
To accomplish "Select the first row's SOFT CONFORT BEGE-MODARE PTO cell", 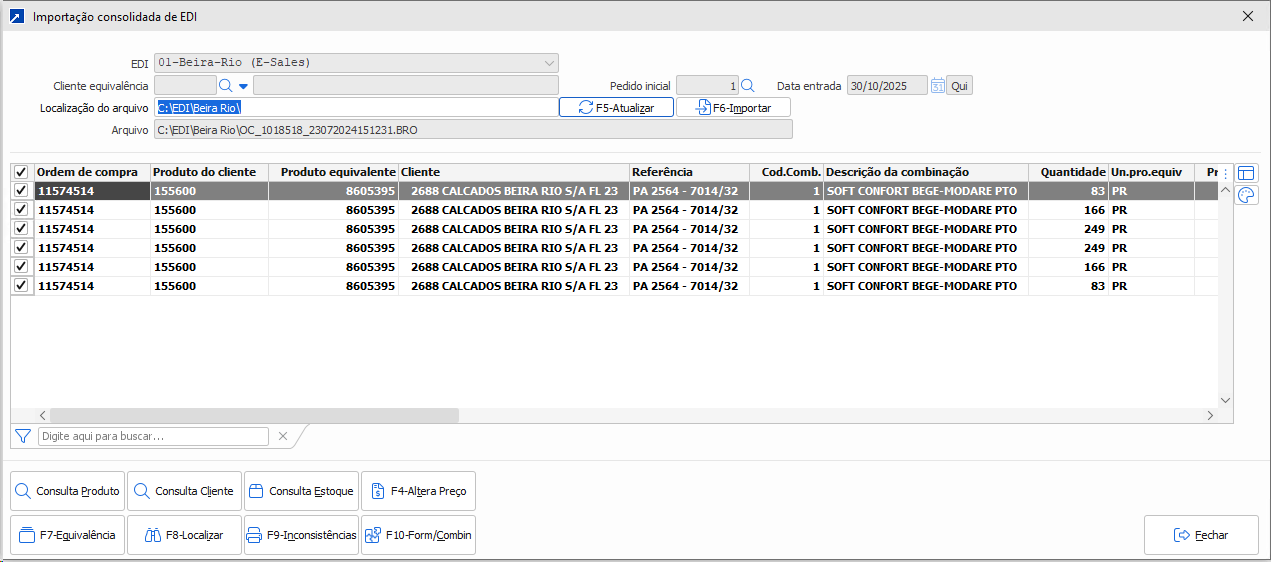I will (x=926, y=191).
